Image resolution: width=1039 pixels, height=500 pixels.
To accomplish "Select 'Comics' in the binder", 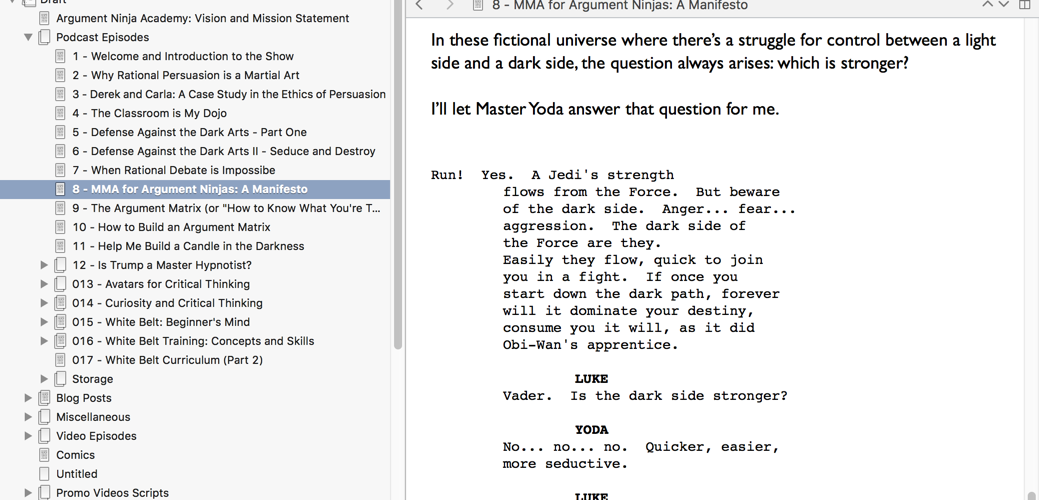I will pyautogui.click(x=76, y=455).
